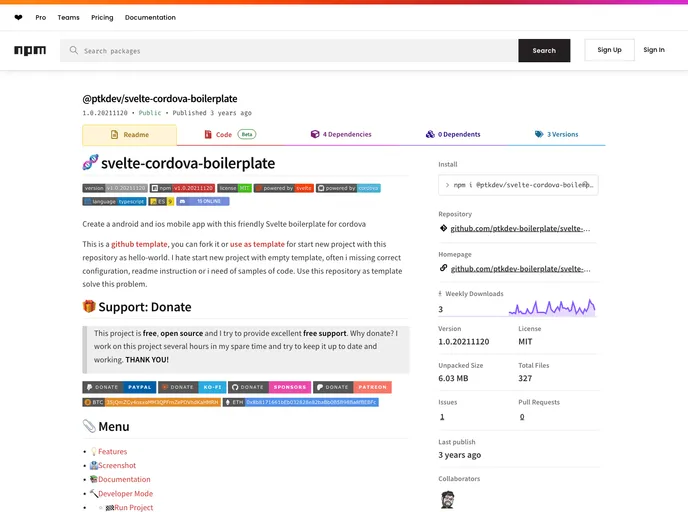The image size is (688, 512).
Task: Click the powered by cordova badge
Action: click(x=348, y=188)
